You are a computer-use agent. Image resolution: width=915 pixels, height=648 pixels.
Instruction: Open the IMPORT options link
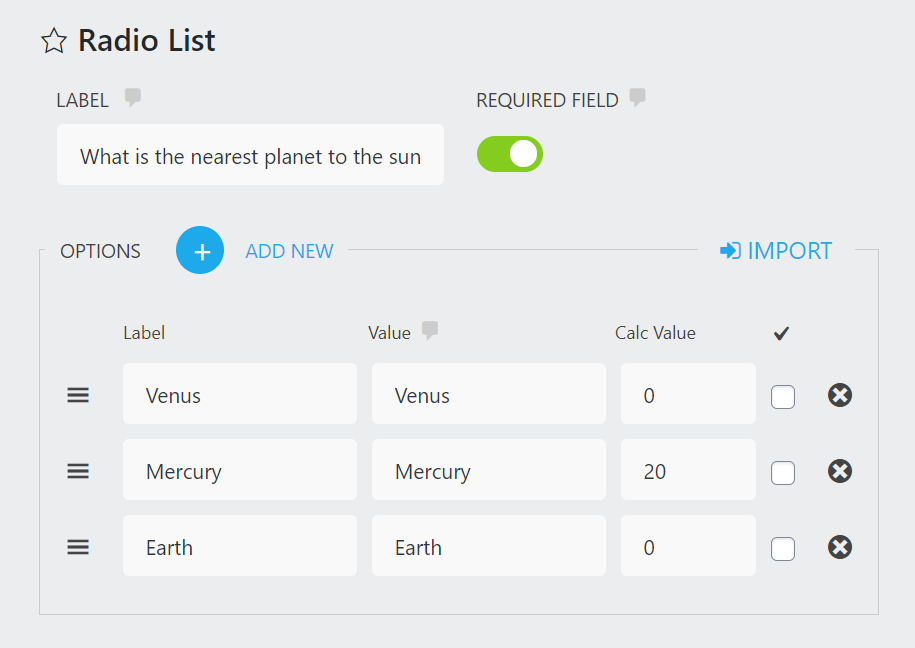pos(776,251)
